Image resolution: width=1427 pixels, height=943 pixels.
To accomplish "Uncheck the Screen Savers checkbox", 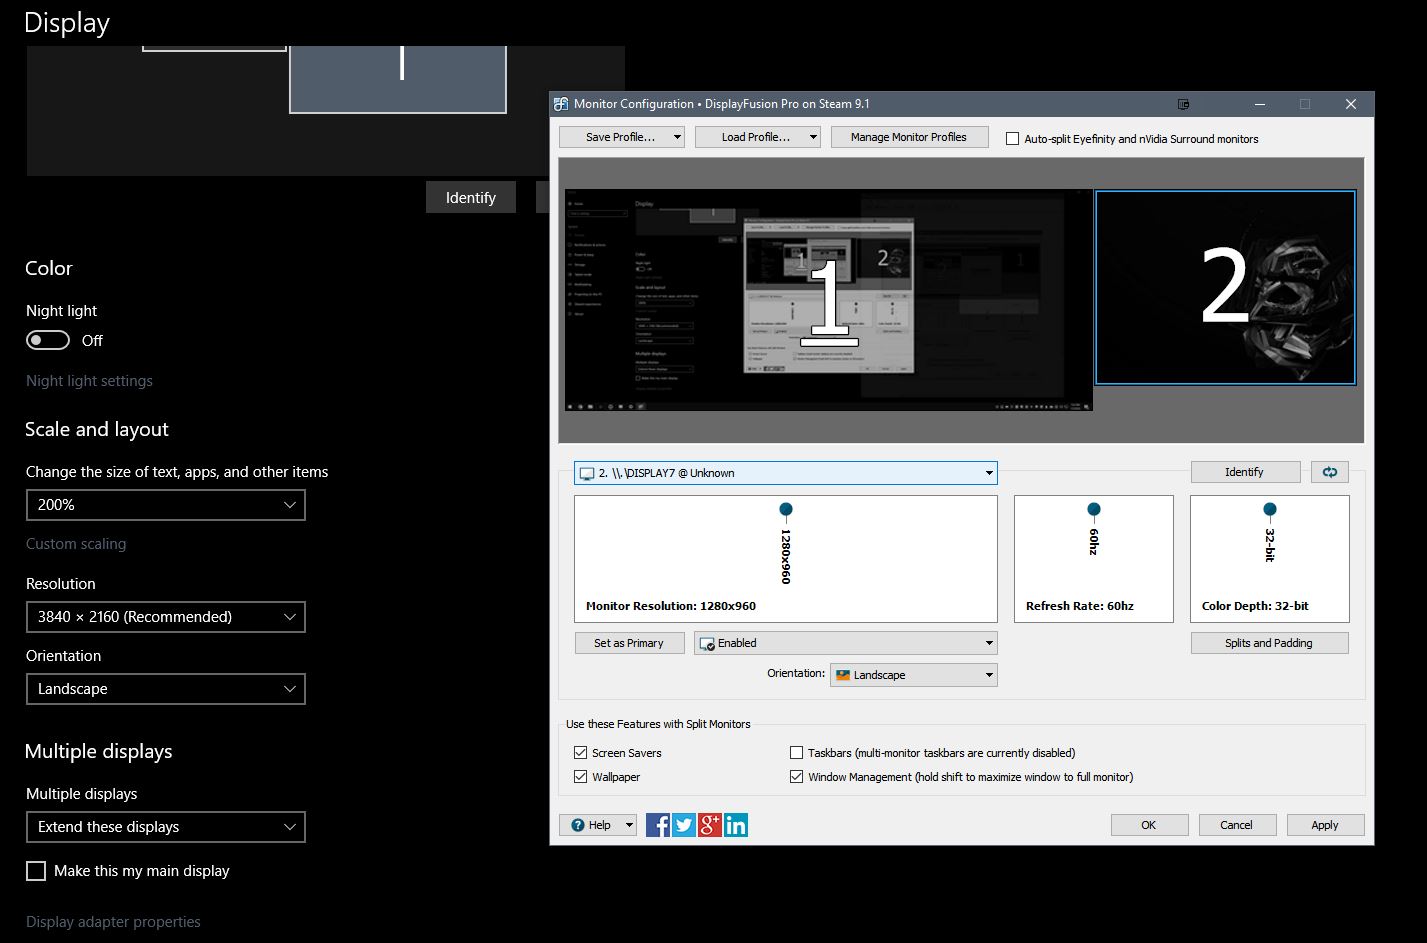I will click(x=580, y=753).
